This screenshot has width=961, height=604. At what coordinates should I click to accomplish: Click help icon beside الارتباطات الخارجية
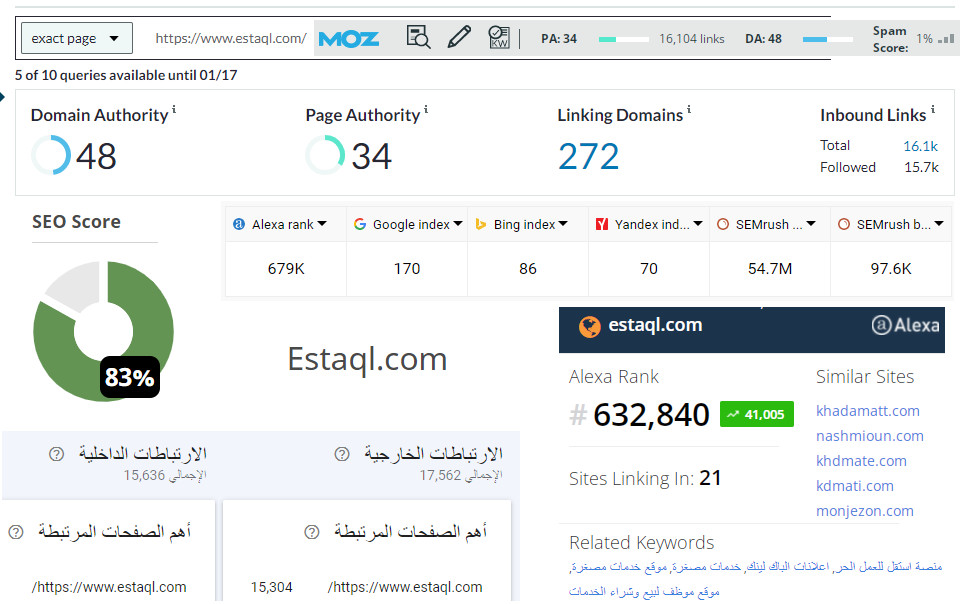[342, 455]
